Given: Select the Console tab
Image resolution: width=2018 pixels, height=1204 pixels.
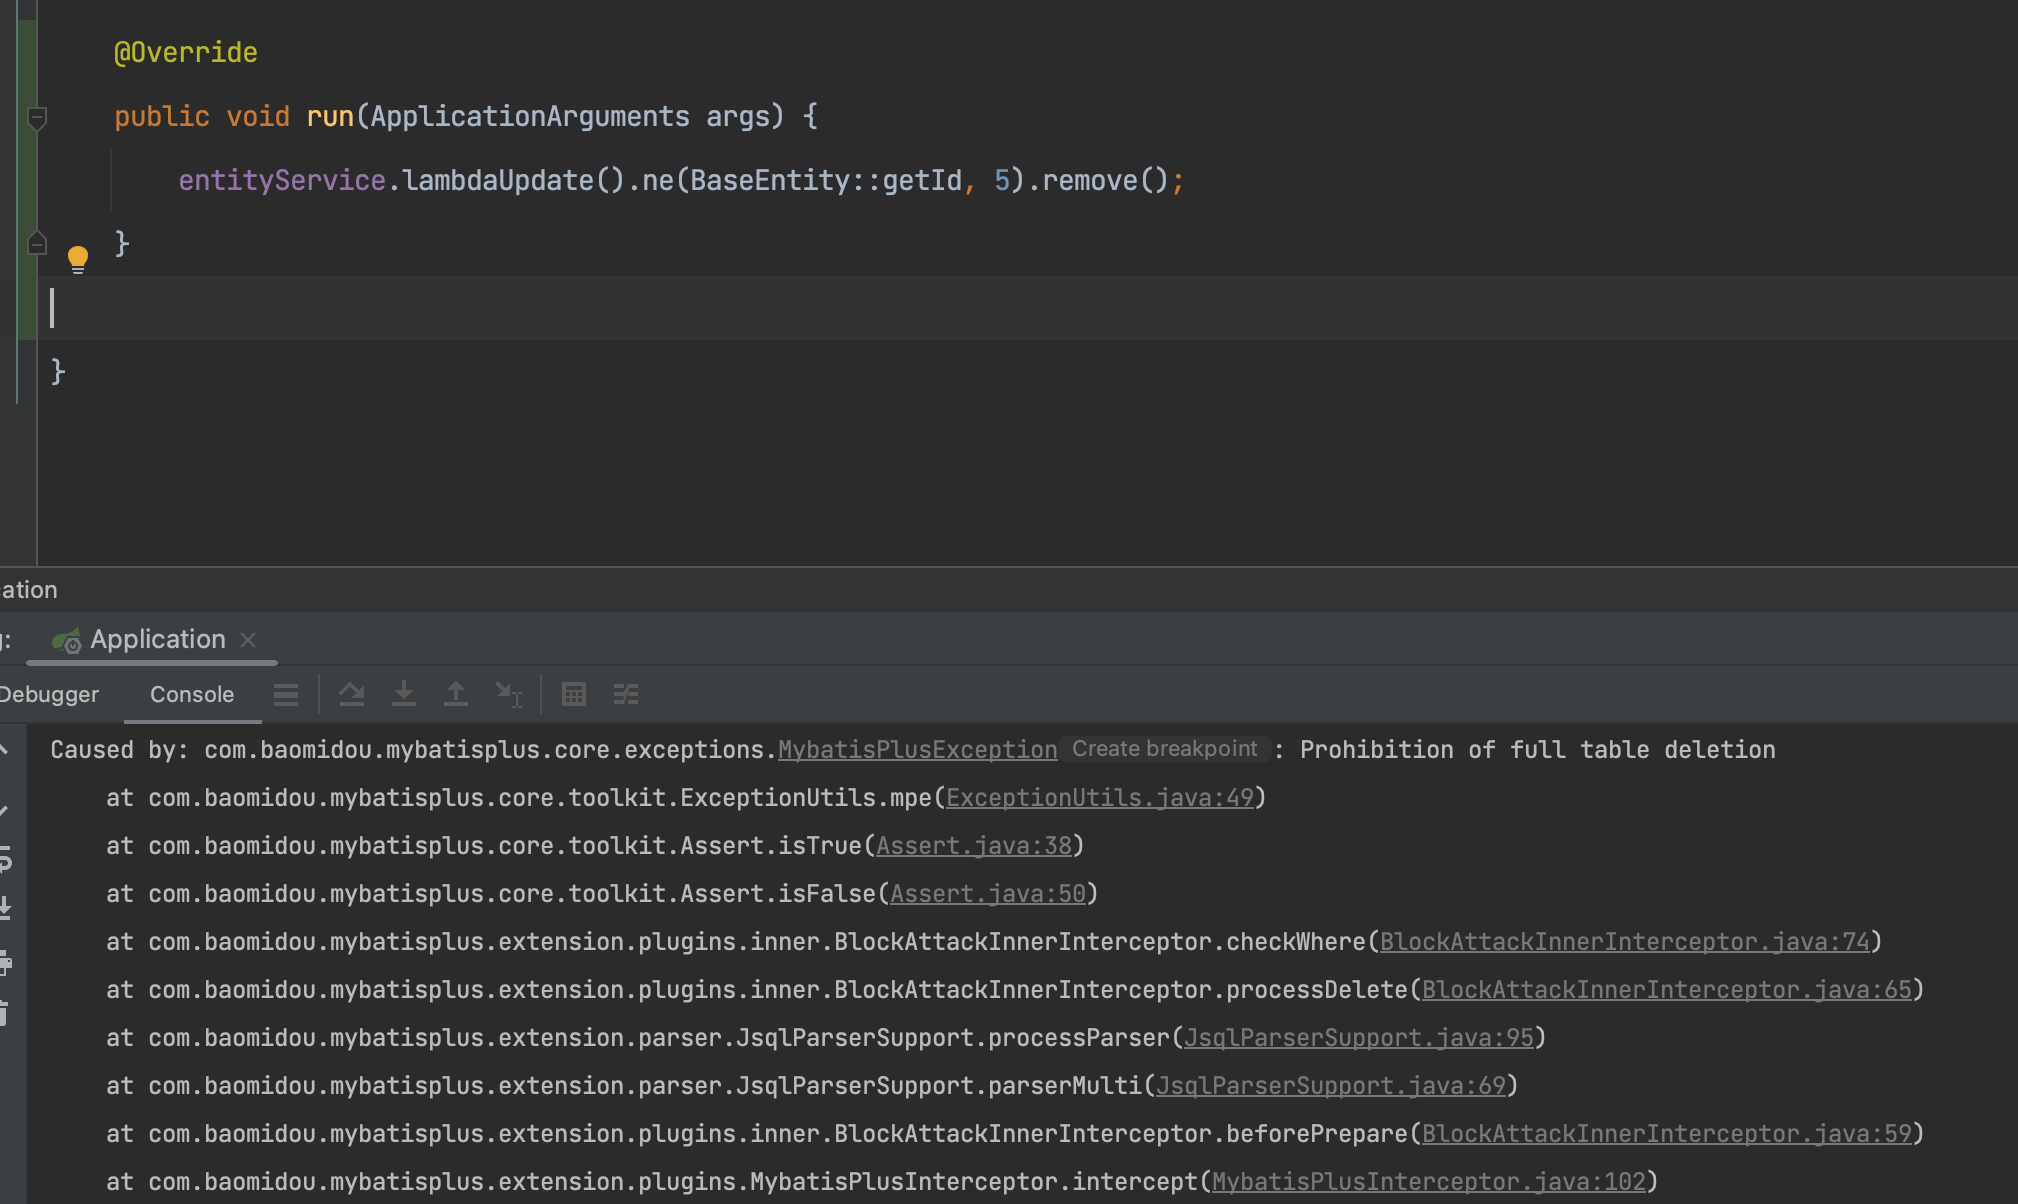Looking at the screenshot, I should (x=191, y=693).
